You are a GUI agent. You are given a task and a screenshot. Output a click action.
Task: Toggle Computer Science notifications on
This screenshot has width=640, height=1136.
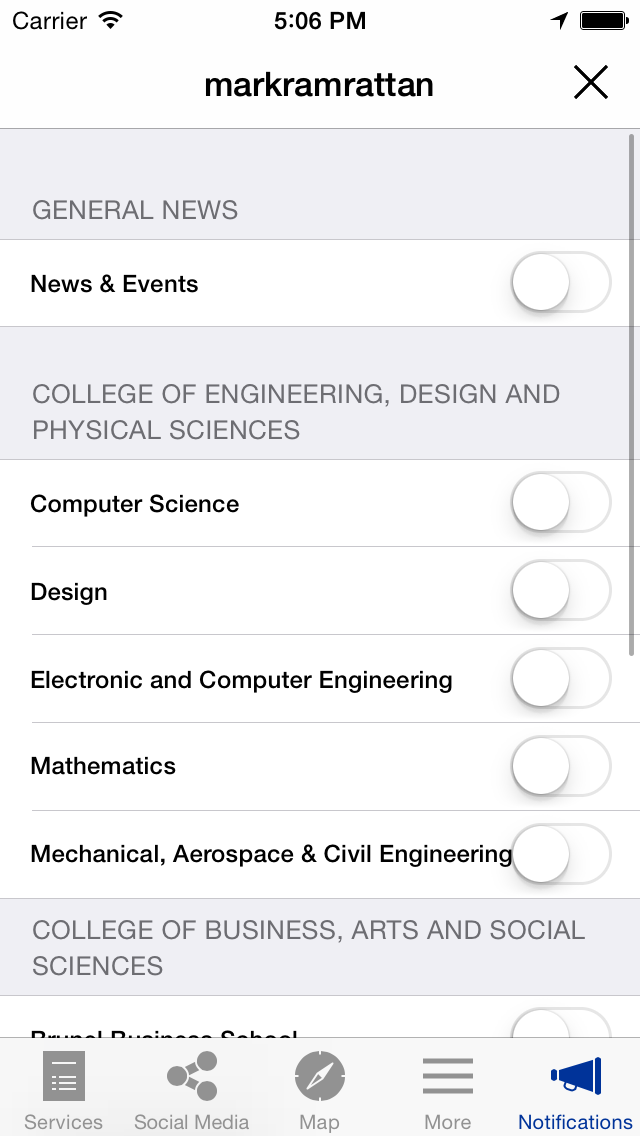560,503
